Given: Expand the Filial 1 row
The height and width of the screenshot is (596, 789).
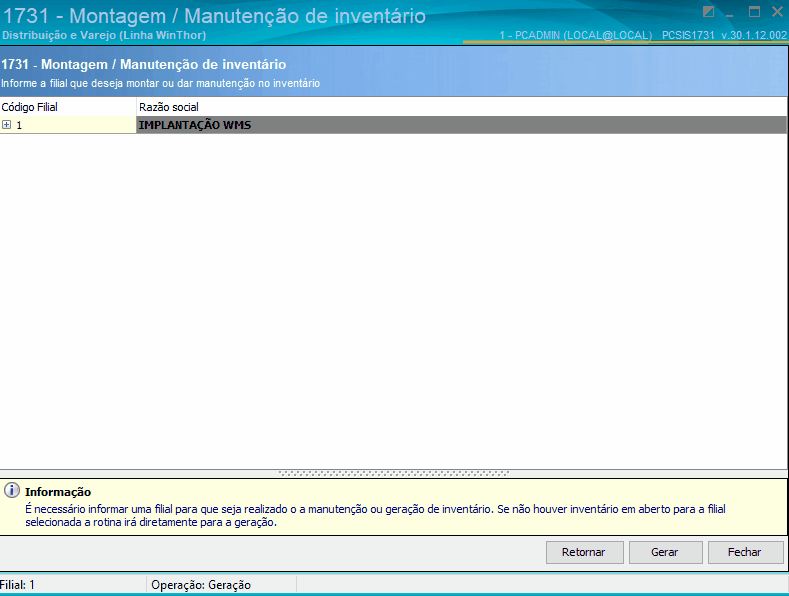Looking at the screenshot, I should tap(7, 125).
